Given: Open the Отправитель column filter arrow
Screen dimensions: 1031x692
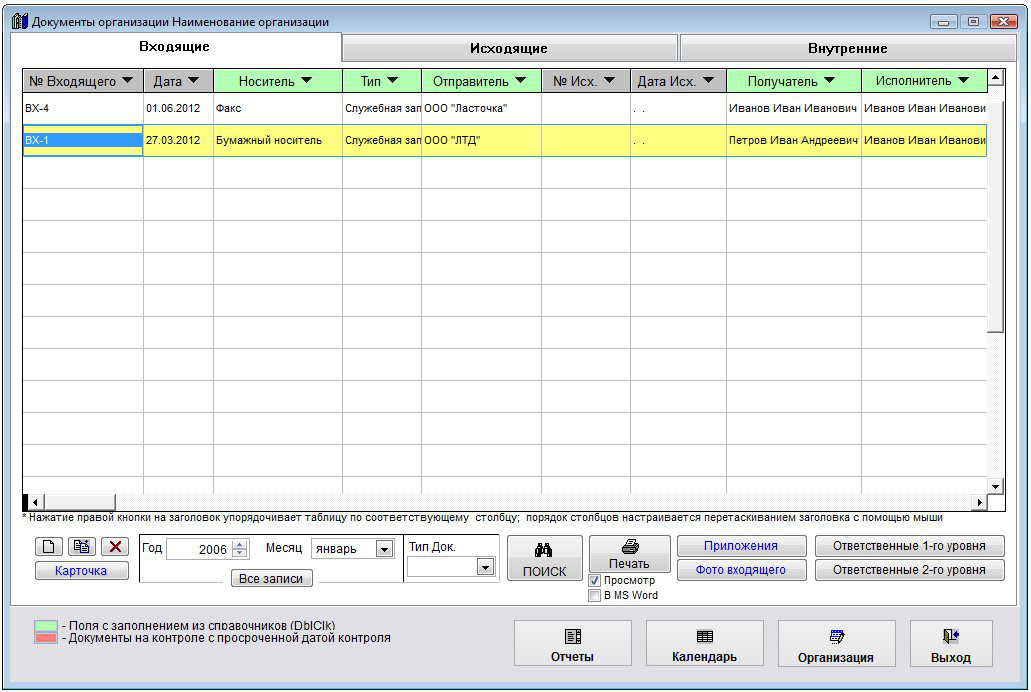Looking at the screenshot, I should (521, 81).
